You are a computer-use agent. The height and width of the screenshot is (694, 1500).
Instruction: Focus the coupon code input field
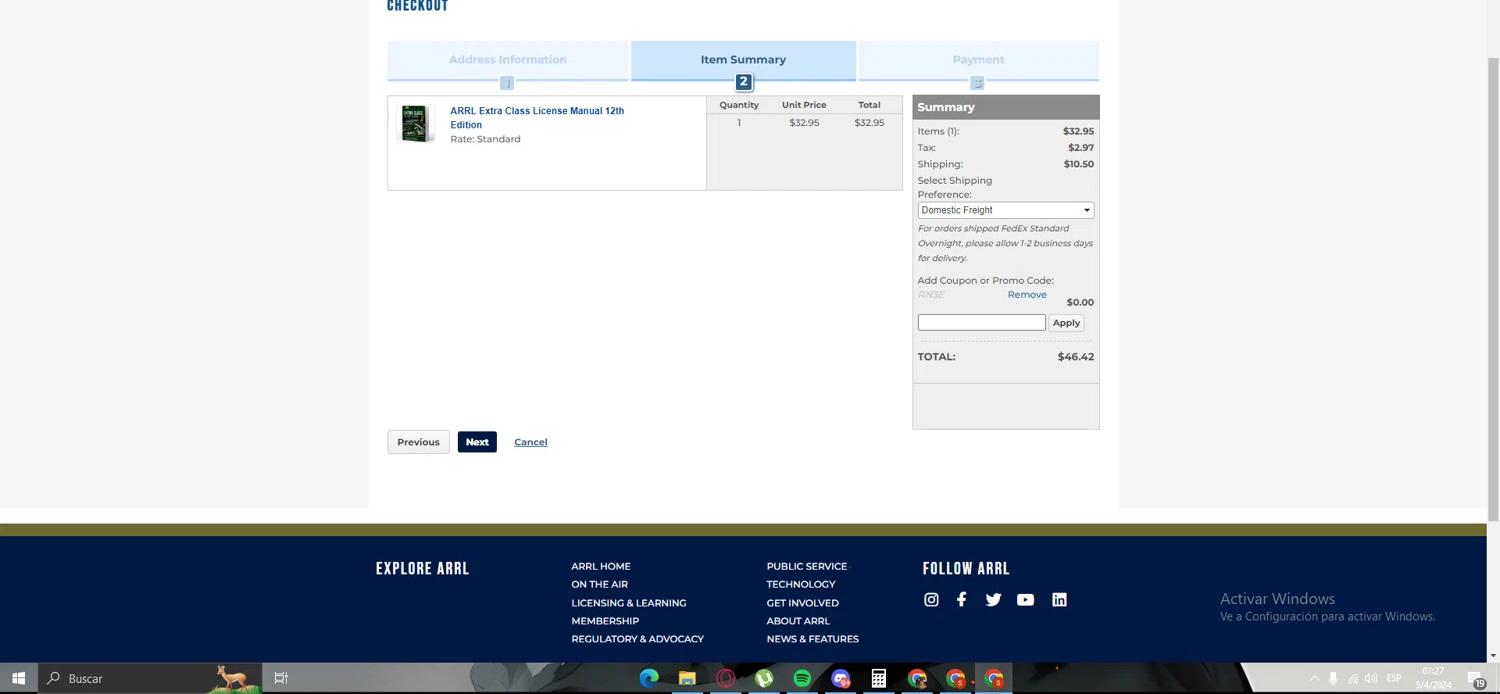click(x=981, y=322)
